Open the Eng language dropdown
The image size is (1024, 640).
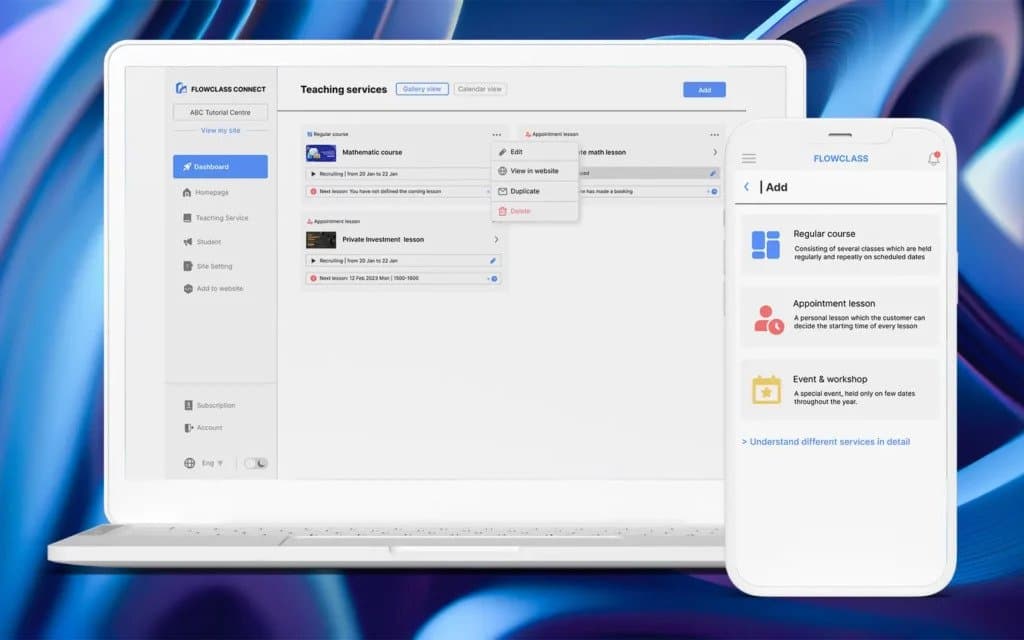pos(212,463)
